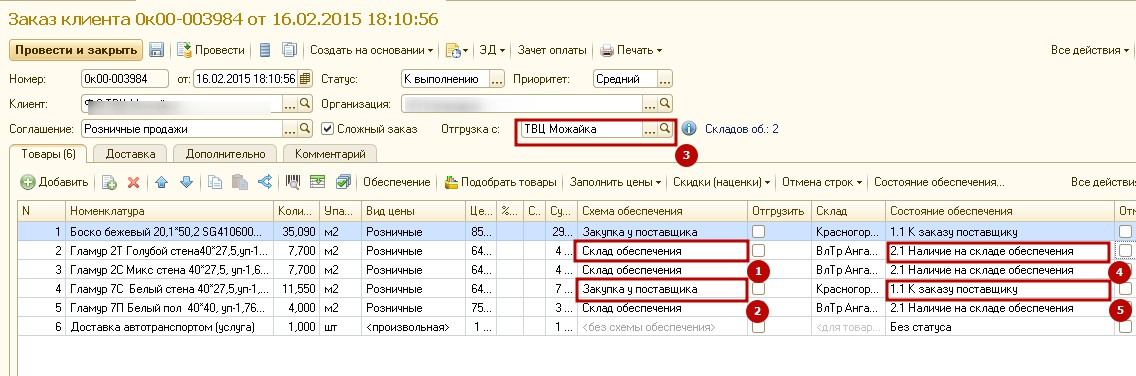Copy the current row (document plus icon)
Image resolution: width=1136 pixels, height=376 pixels.
(x=109, y=182)
